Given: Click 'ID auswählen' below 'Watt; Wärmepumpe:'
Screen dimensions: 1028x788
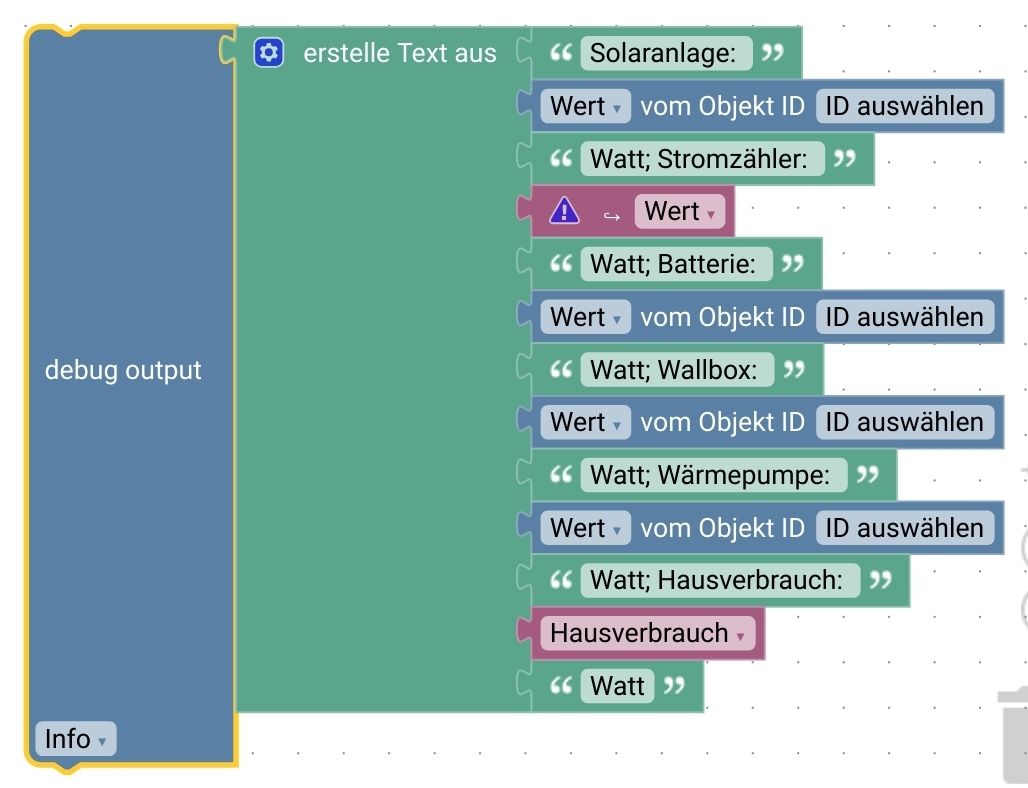Looking at the screenshot, I should point(904,528).
